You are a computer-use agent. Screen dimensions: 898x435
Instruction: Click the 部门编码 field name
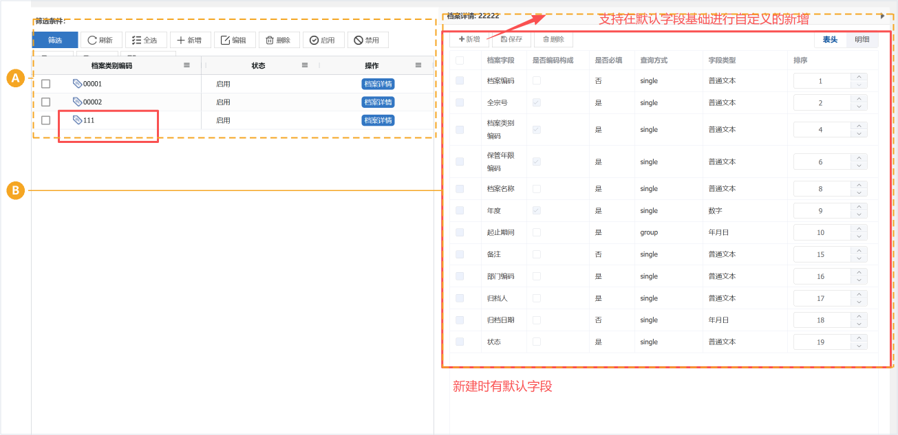pyautogui.click(x=501, y=276)
